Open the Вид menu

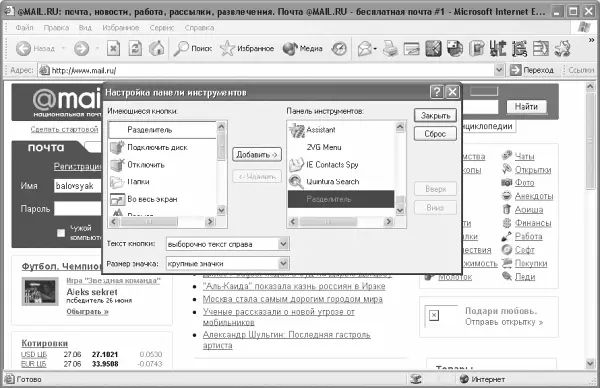[x=85, y=28]
